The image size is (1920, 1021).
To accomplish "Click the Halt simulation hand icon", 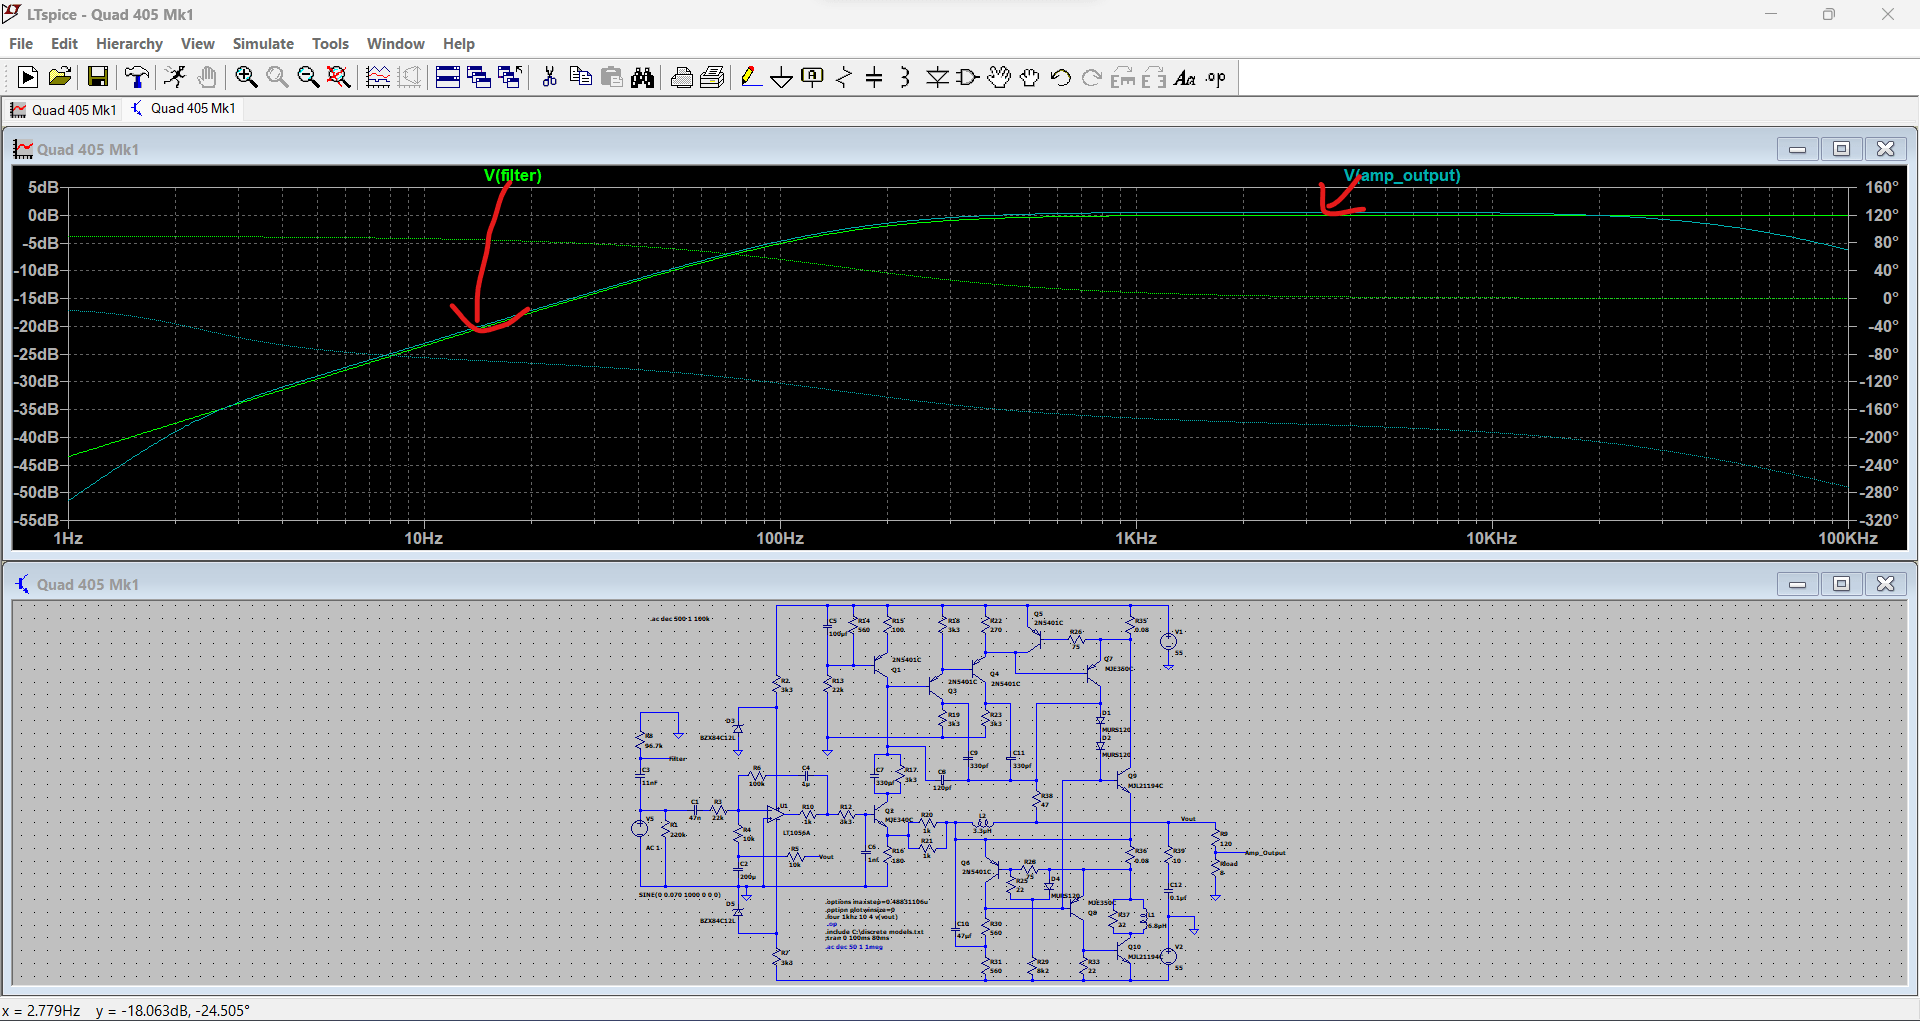I will click(206, 77).
